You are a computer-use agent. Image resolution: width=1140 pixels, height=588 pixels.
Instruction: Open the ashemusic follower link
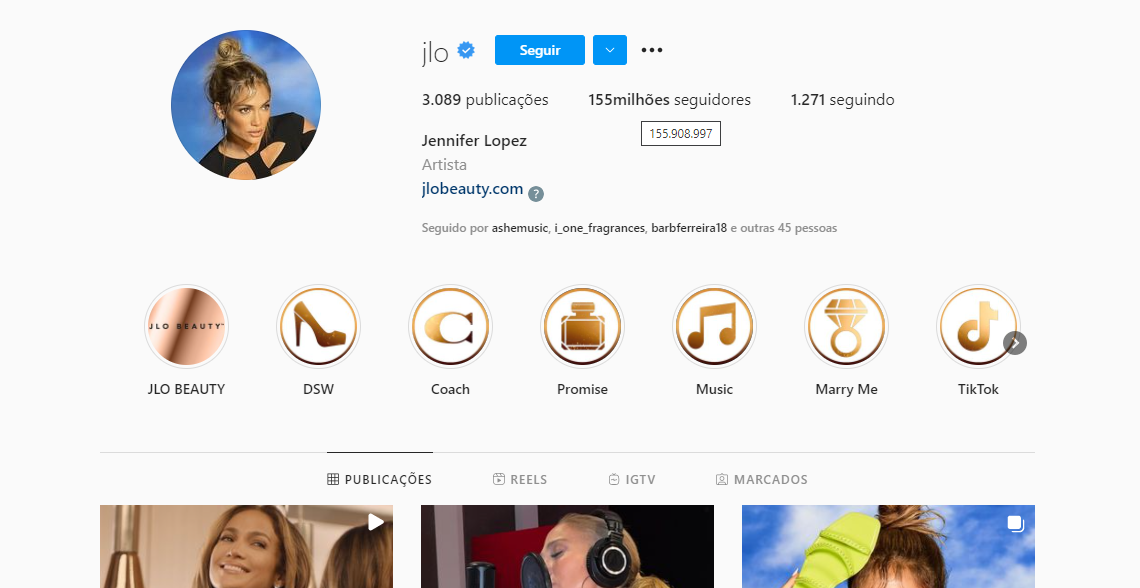tap(519, 228)
